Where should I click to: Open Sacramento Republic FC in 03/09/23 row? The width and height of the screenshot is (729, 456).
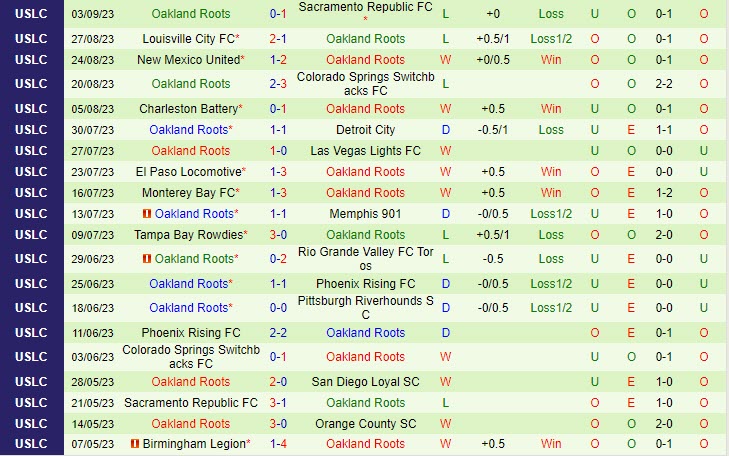366,8
